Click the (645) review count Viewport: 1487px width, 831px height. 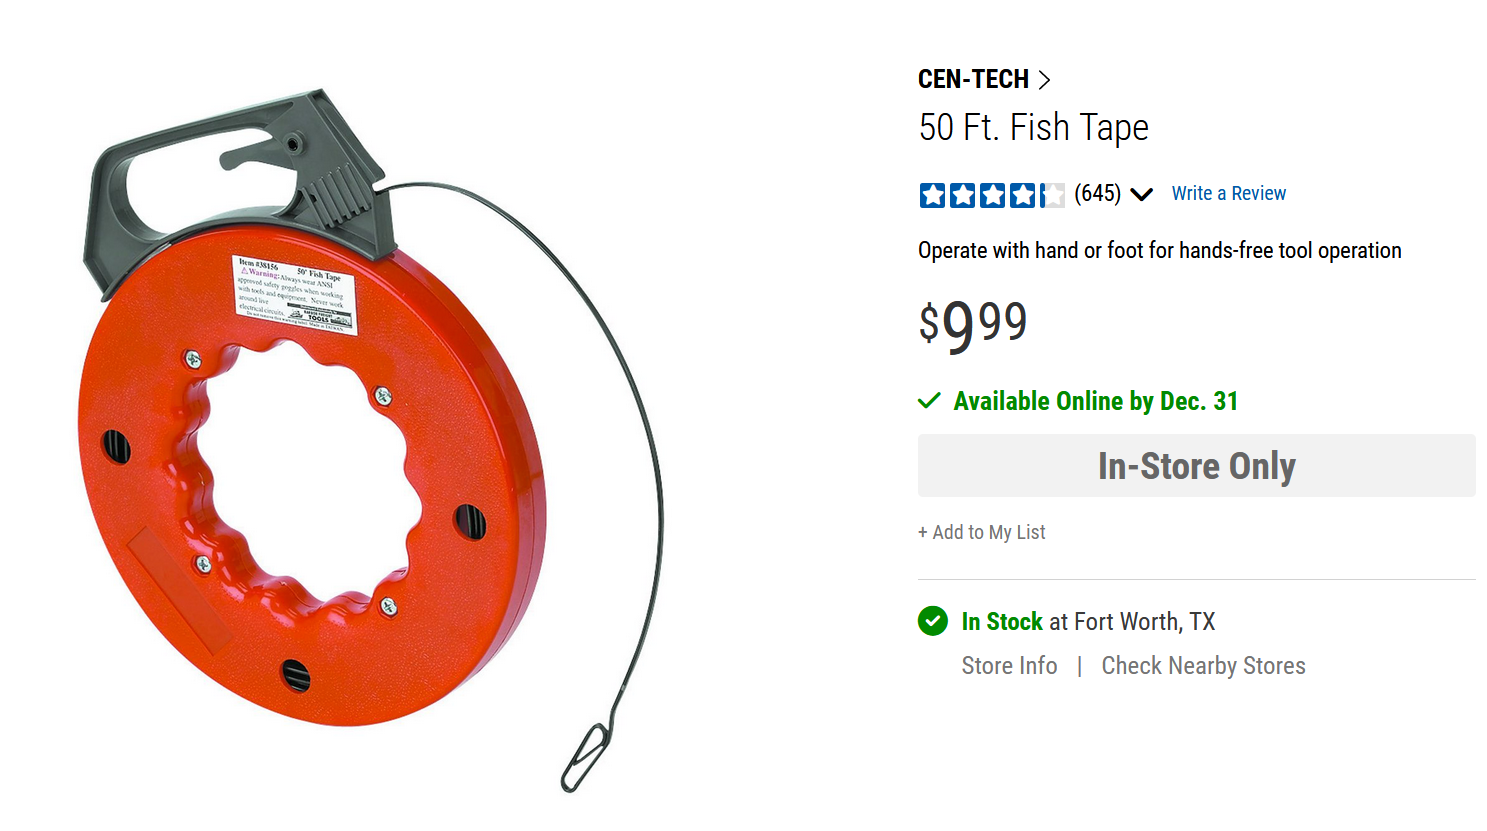[1097, 193]
